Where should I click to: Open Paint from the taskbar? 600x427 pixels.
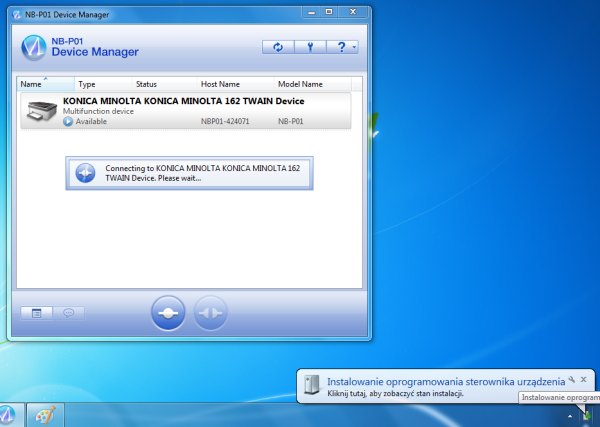click(46, 415)
